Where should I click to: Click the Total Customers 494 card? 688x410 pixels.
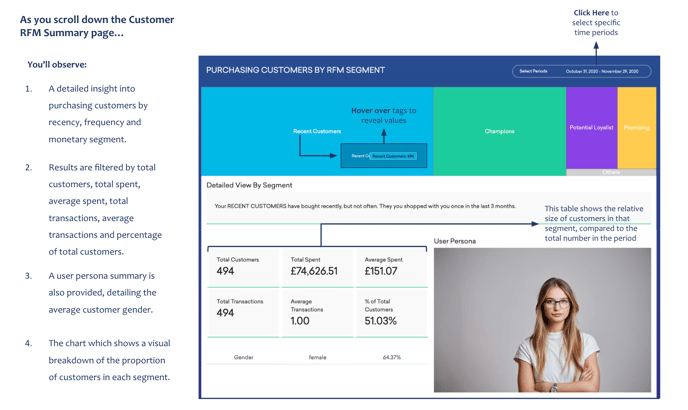tap(243, 266)
